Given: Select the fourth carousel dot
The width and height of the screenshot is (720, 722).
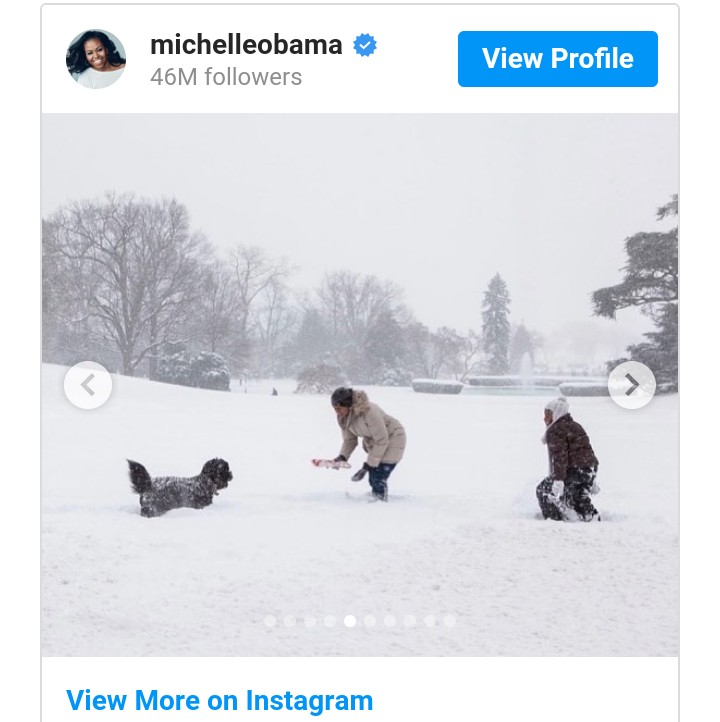Looking at the screenshot, I should coord(330,621).
